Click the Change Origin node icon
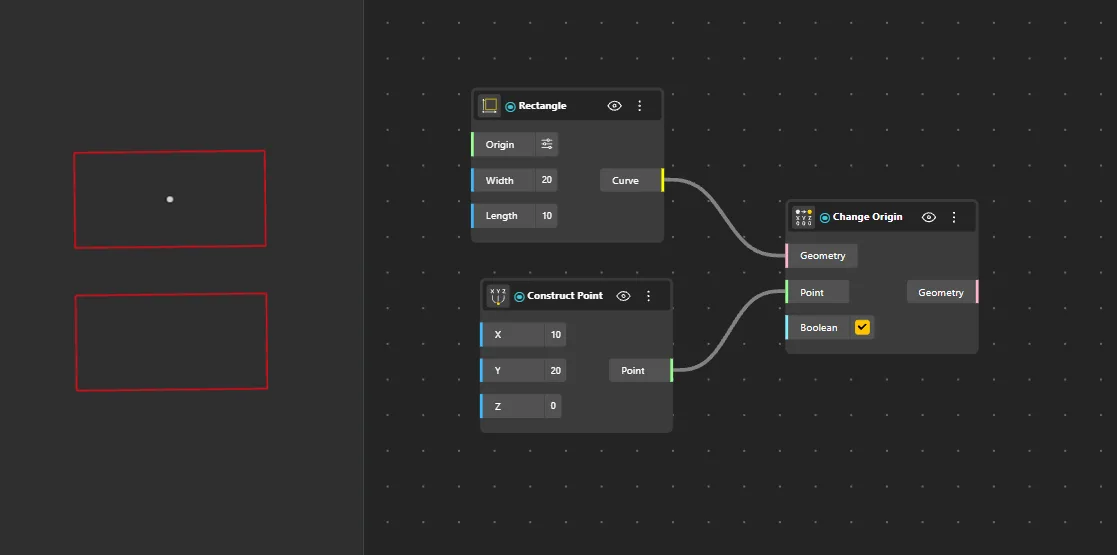1117x555 pixels. 804,217
